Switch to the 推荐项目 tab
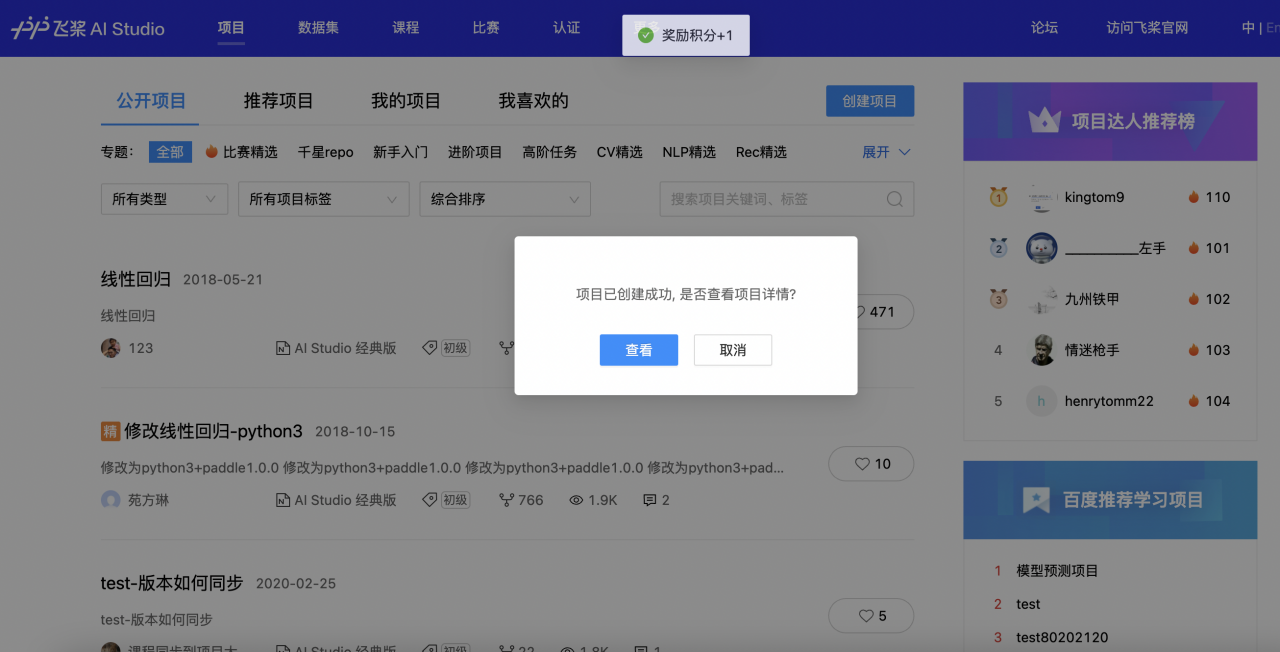This screenshot has width=1280, height=652. [279, 101]
